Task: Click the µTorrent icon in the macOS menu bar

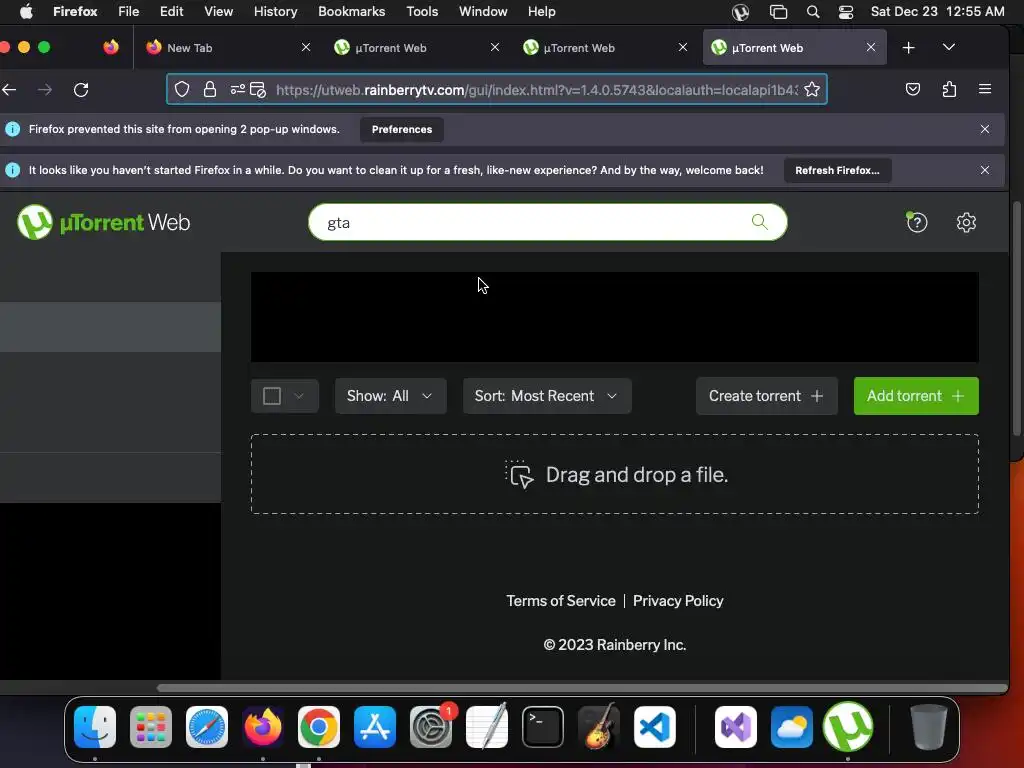Action: (x=740, y=12)
